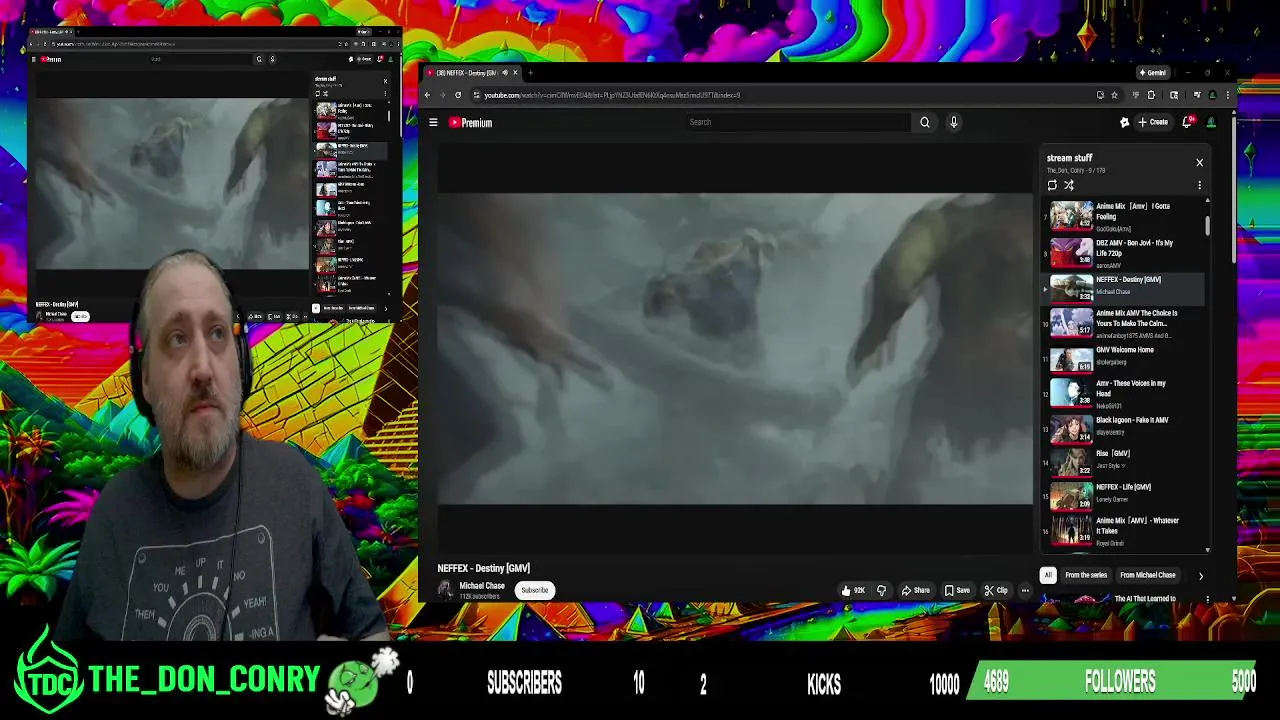Open the YouTube notifications bell
This screenshot has height=720, width=1280.
(x=1187, y=122)
